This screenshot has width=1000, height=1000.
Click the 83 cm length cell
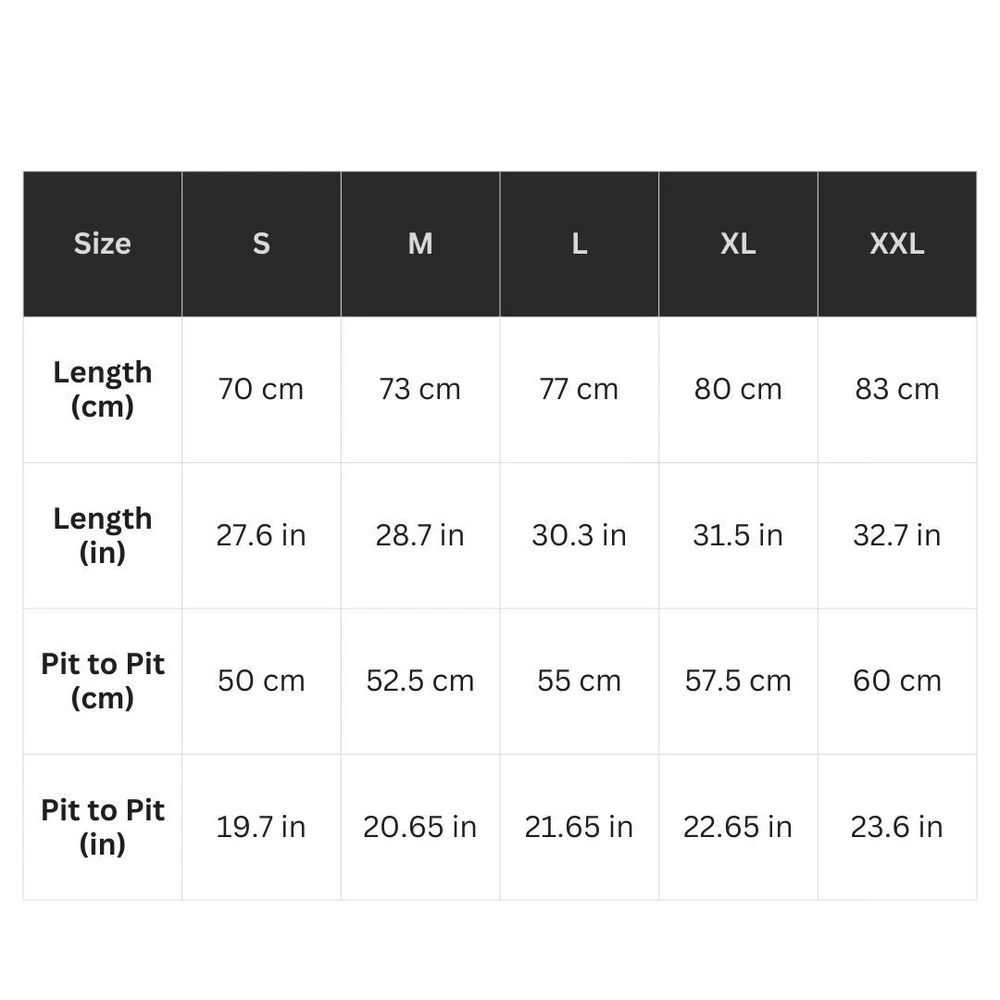[x=897, y=389]
